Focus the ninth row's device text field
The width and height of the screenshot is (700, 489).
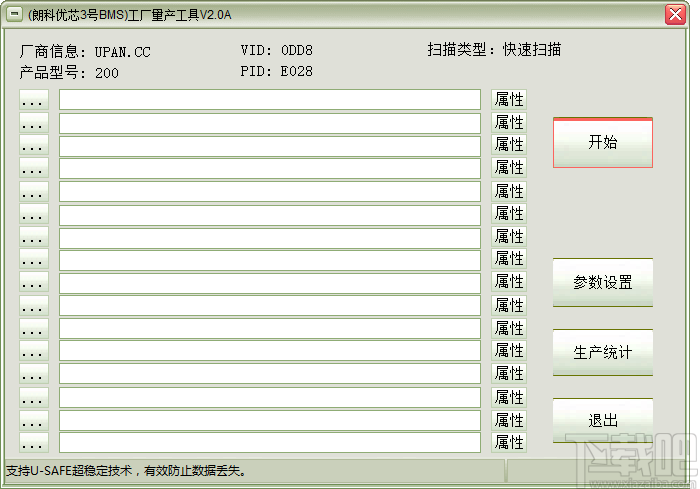[x=270, y=283]
